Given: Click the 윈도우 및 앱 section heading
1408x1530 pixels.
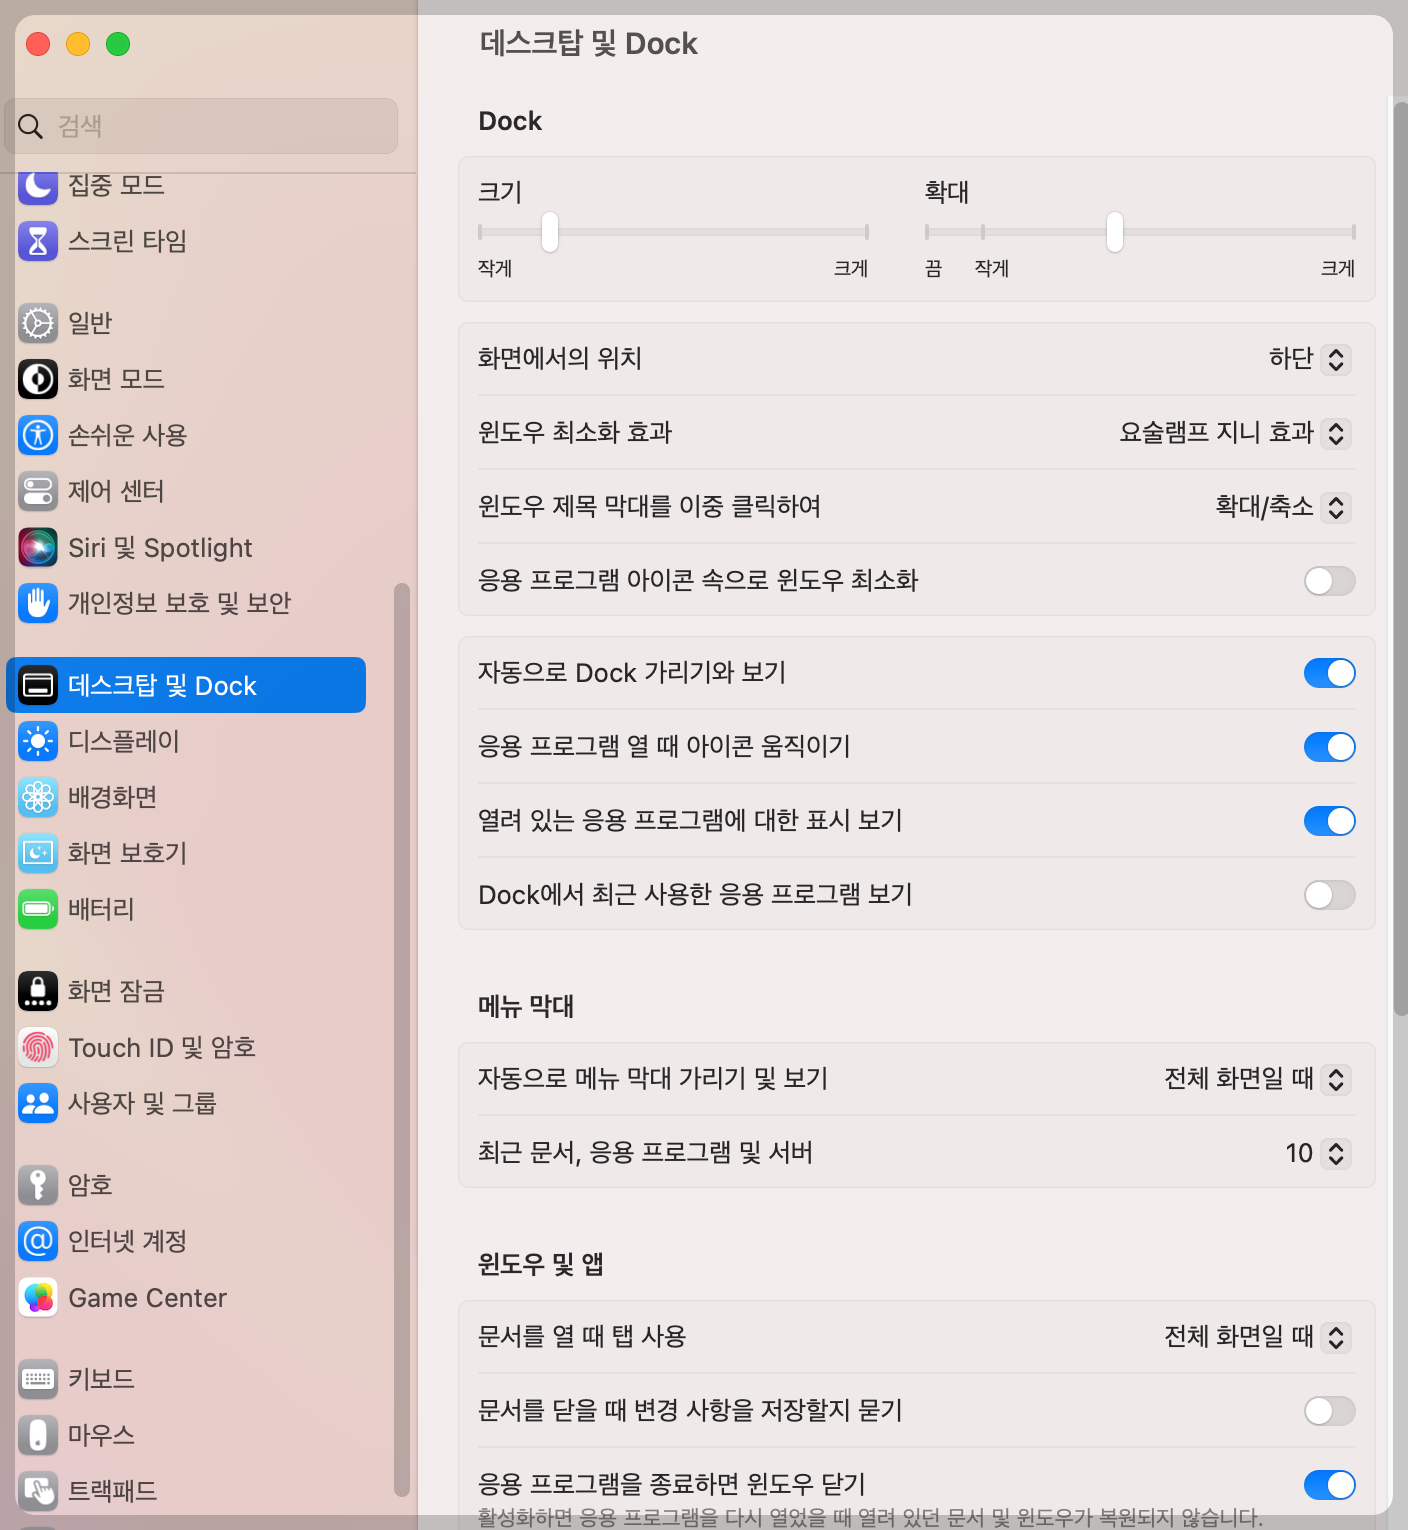Looking at the screenshot, I should tap(541, 1264).
